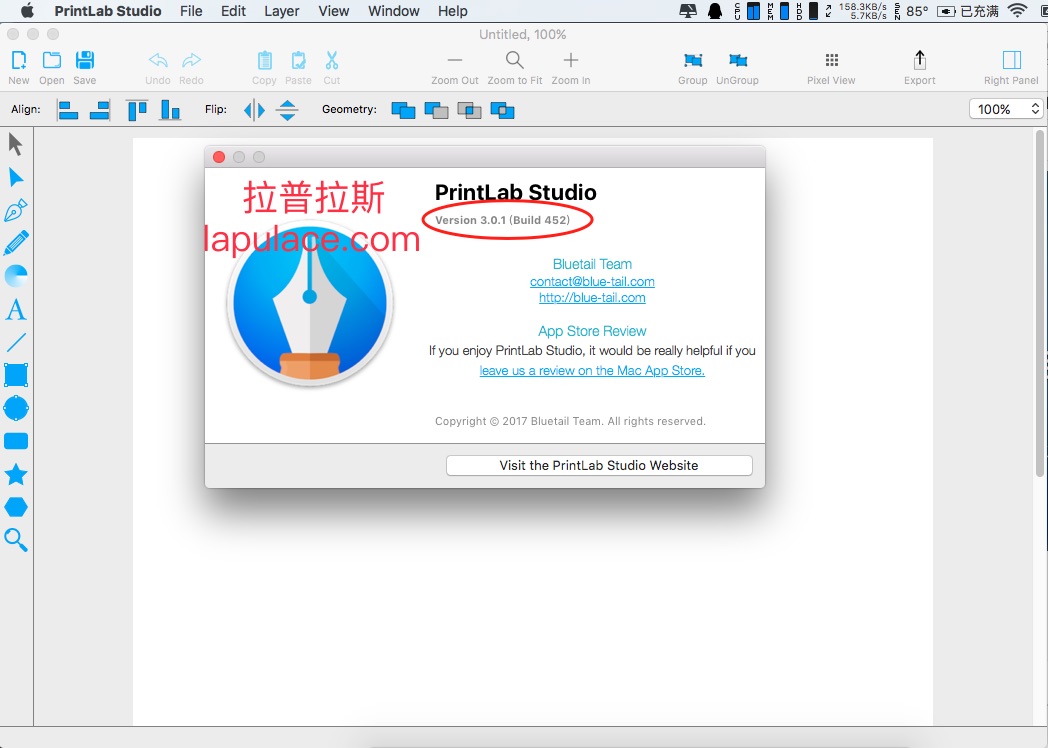Click the Open toolbar icon
Screen dimensions: 1048x748
tap(51, 68)
